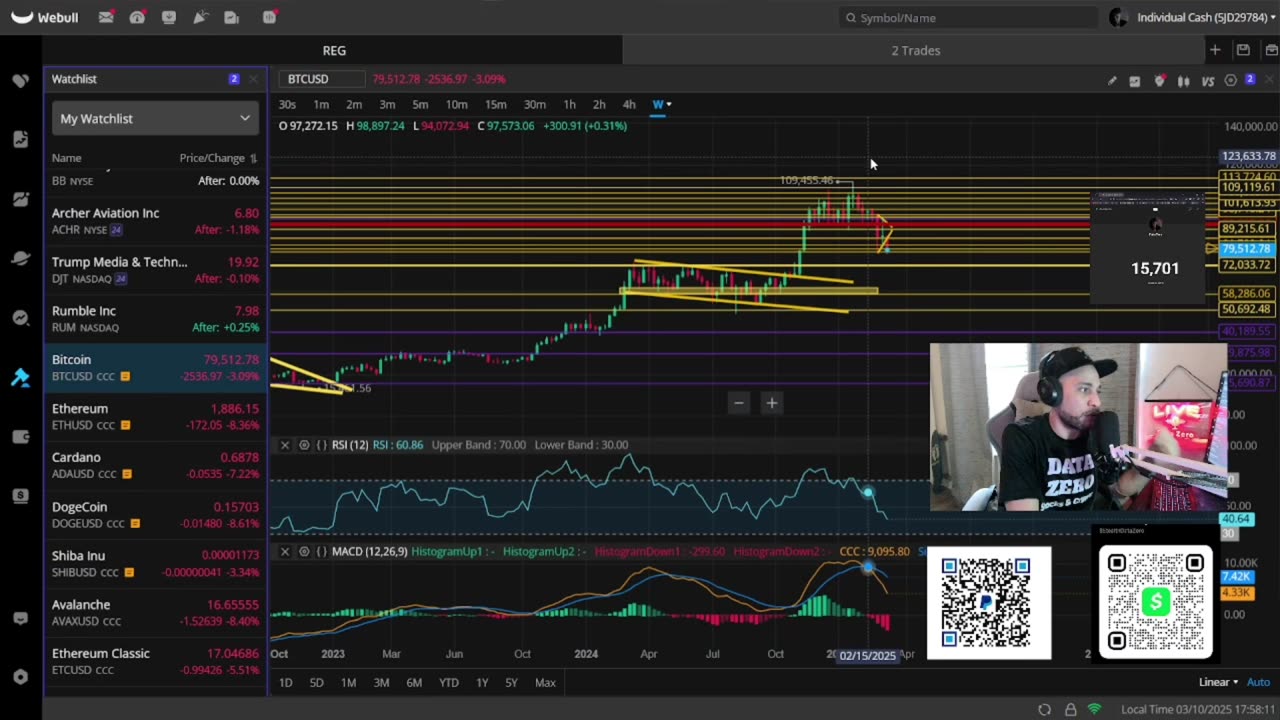Viewport: 1280px width, 720px height.
Task: Change candlestick chart type icon
Action: coord(1184,81)
